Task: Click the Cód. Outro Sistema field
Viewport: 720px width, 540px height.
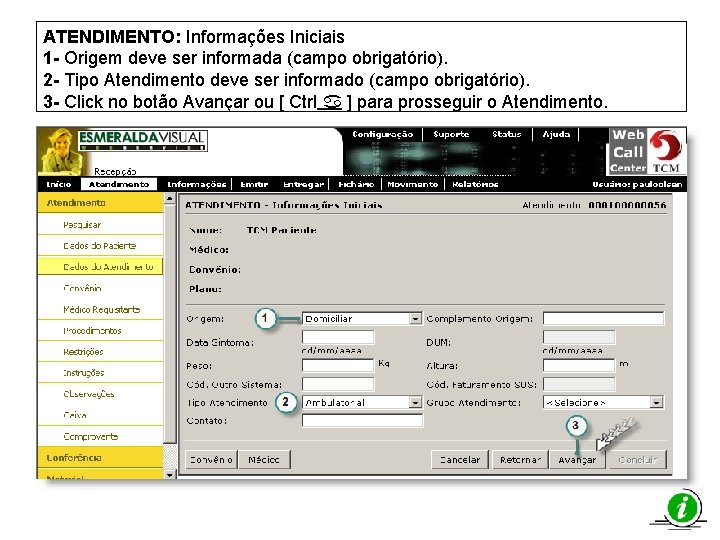Action: coord(338,384)
